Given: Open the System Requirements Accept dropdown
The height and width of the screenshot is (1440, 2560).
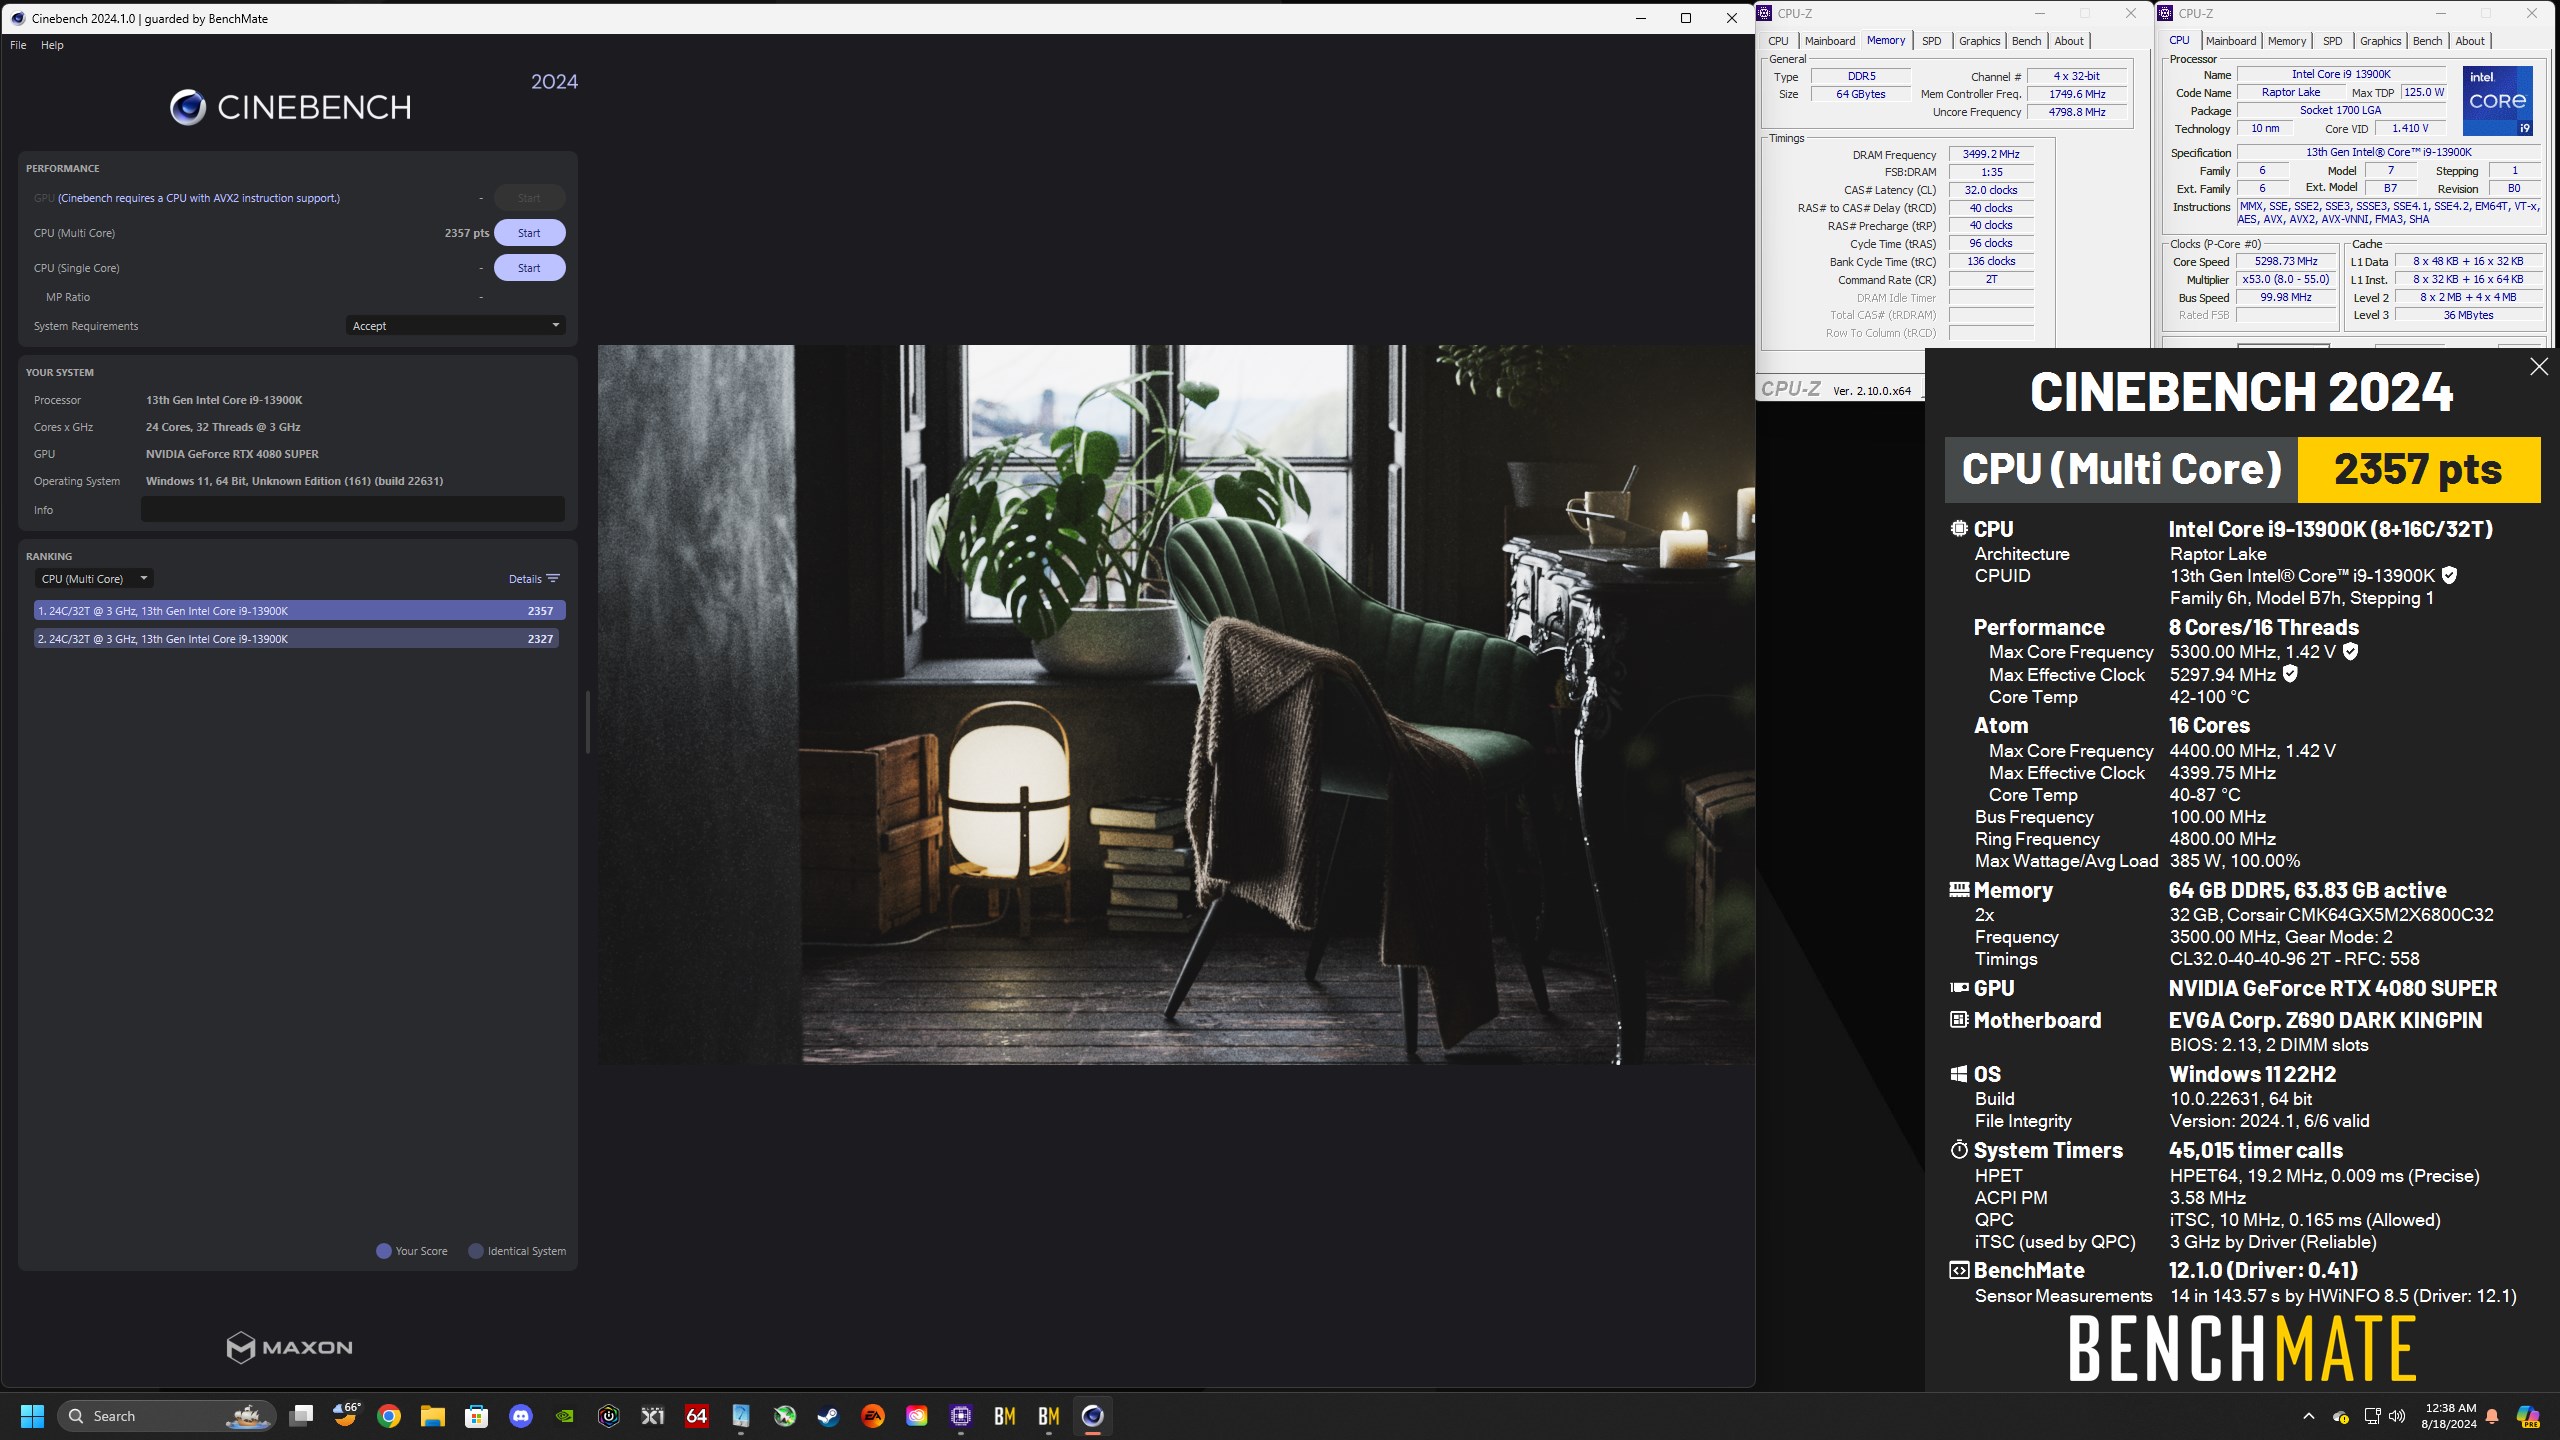Looking at the screenshot, I should pyautogui.click(x=456, y=326).
